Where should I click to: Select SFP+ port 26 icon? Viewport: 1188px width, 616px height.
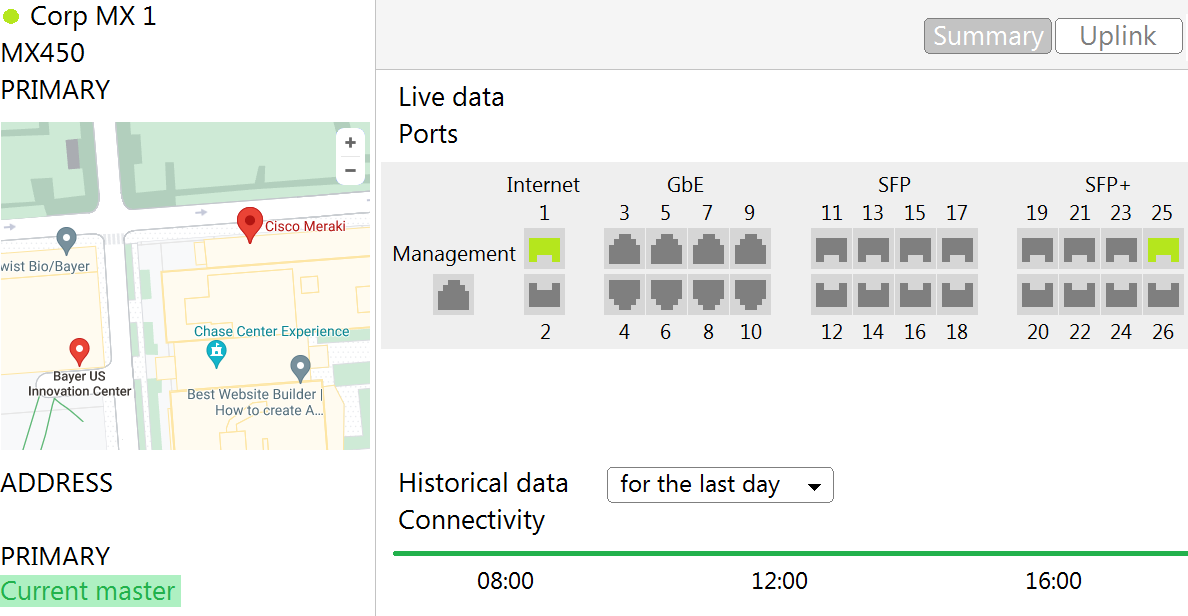(x=1162, y=295)
